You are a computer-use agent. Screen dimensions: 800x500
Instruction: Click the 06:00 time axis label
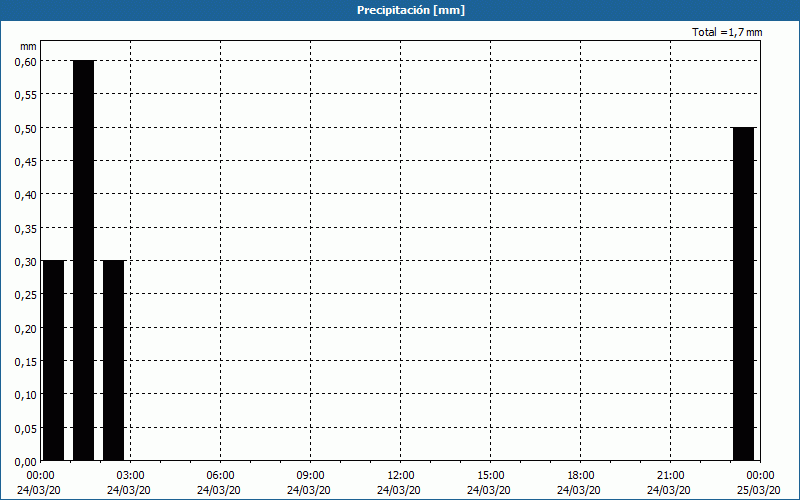[x=220, y=476]
